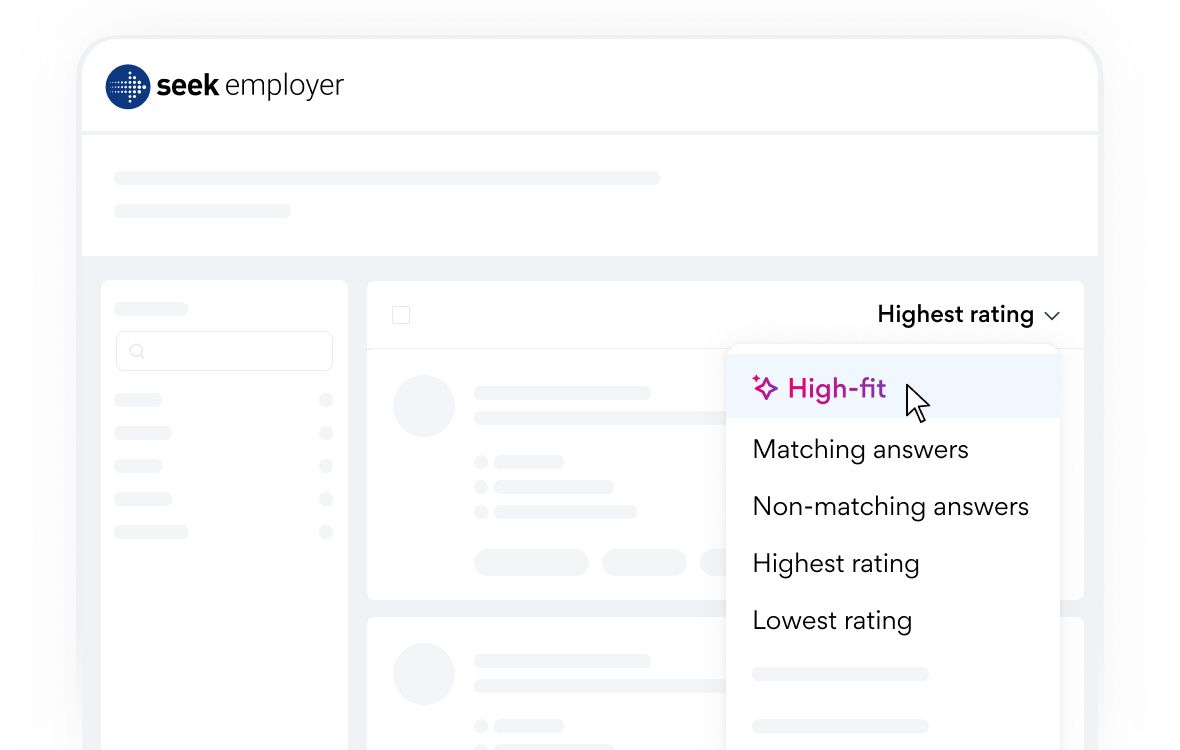The width and height of the screenshot is (1180, 750).
Task: Open the Highest rating sort dropdown
Action: click(x=969, y=314)
